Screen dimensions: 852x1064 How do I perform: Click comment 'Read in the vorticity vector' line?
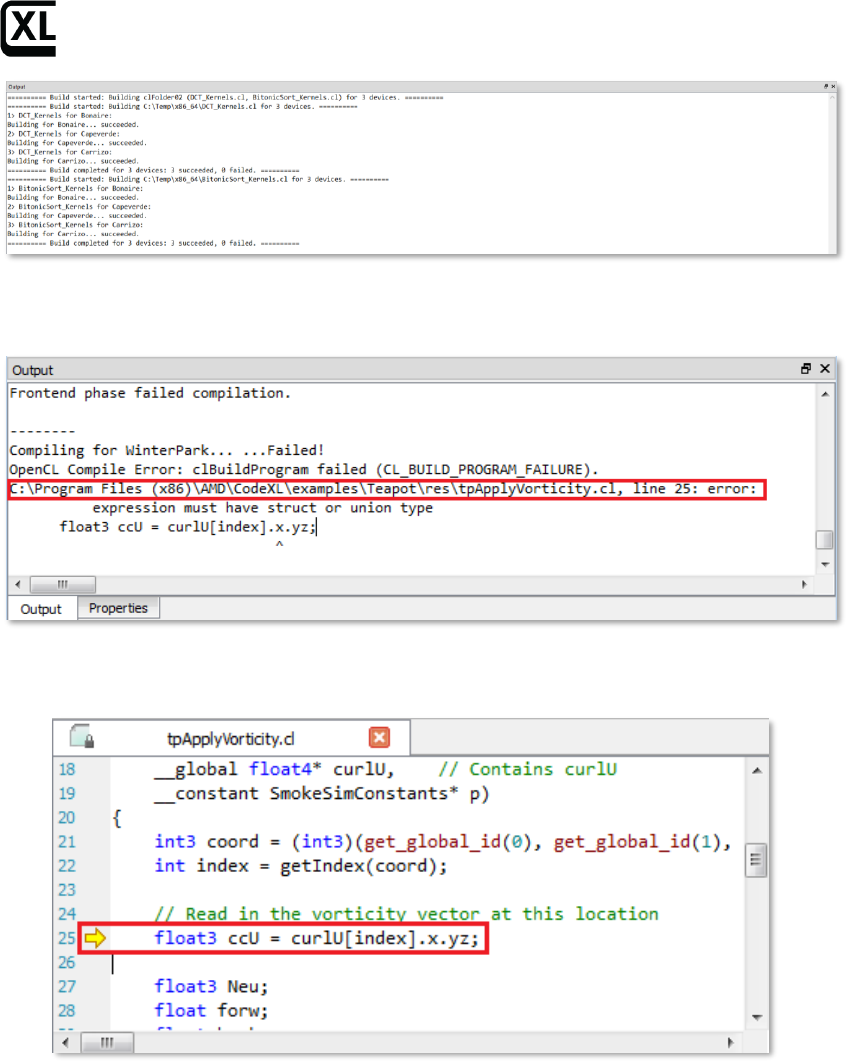click(406, 914)
